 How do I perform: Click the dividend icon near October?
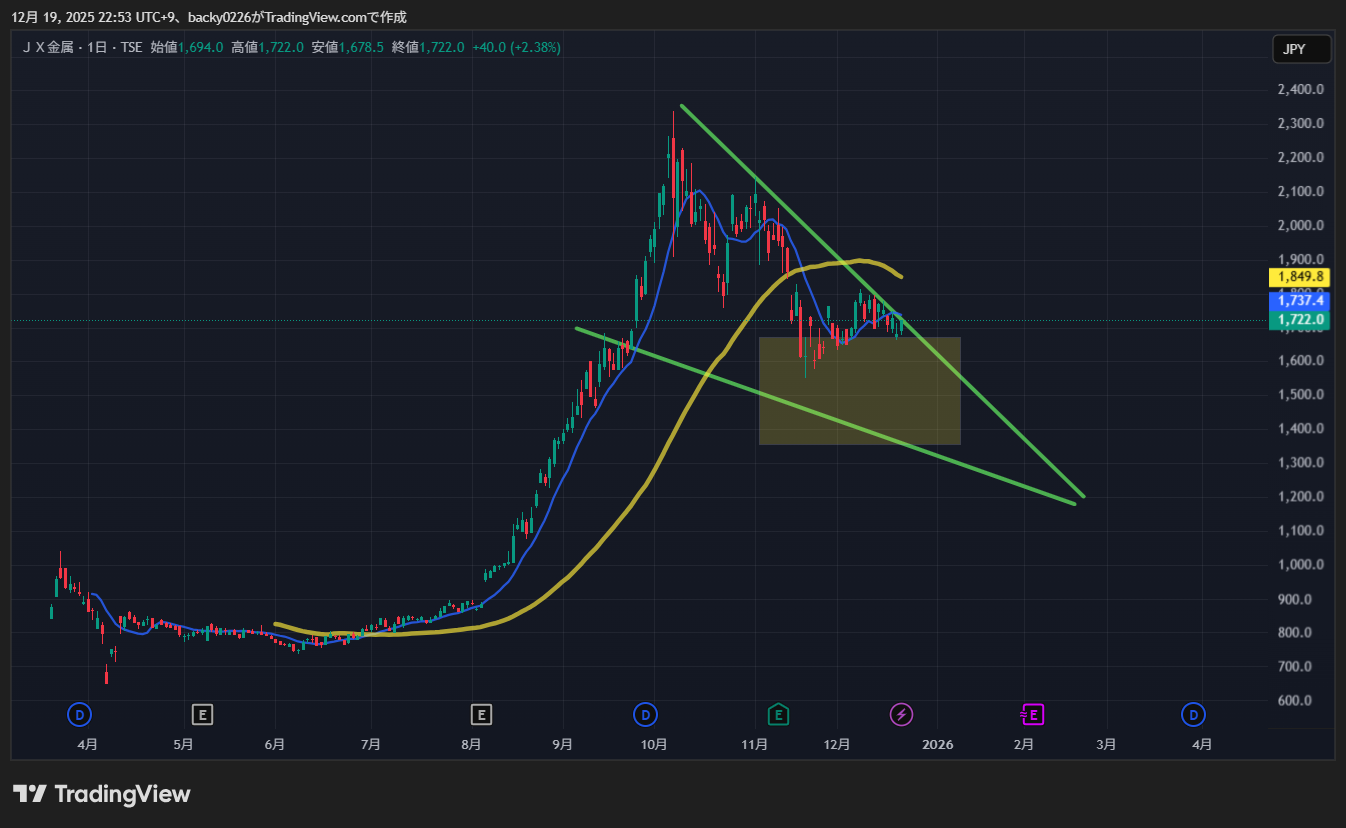[x=646, y=714]
